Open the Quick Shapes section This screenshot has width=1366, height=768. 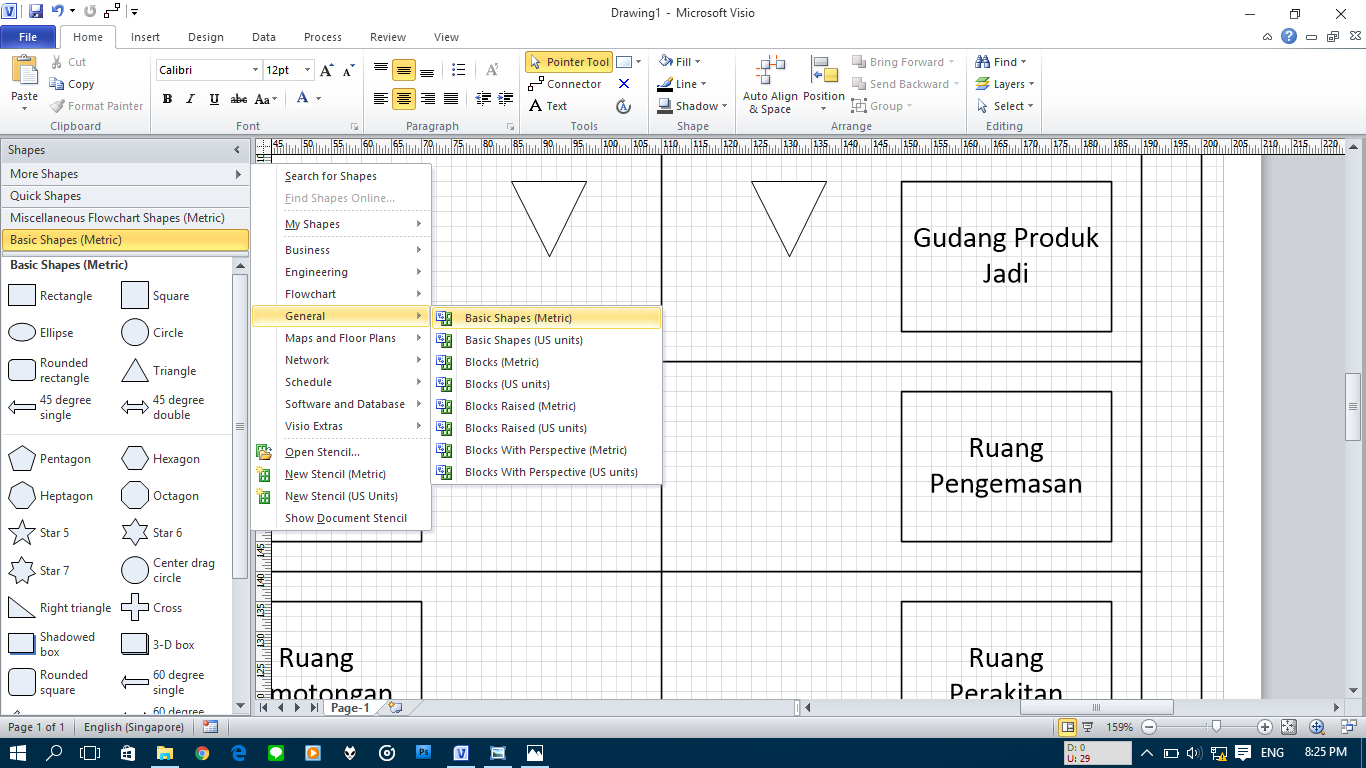125,196
